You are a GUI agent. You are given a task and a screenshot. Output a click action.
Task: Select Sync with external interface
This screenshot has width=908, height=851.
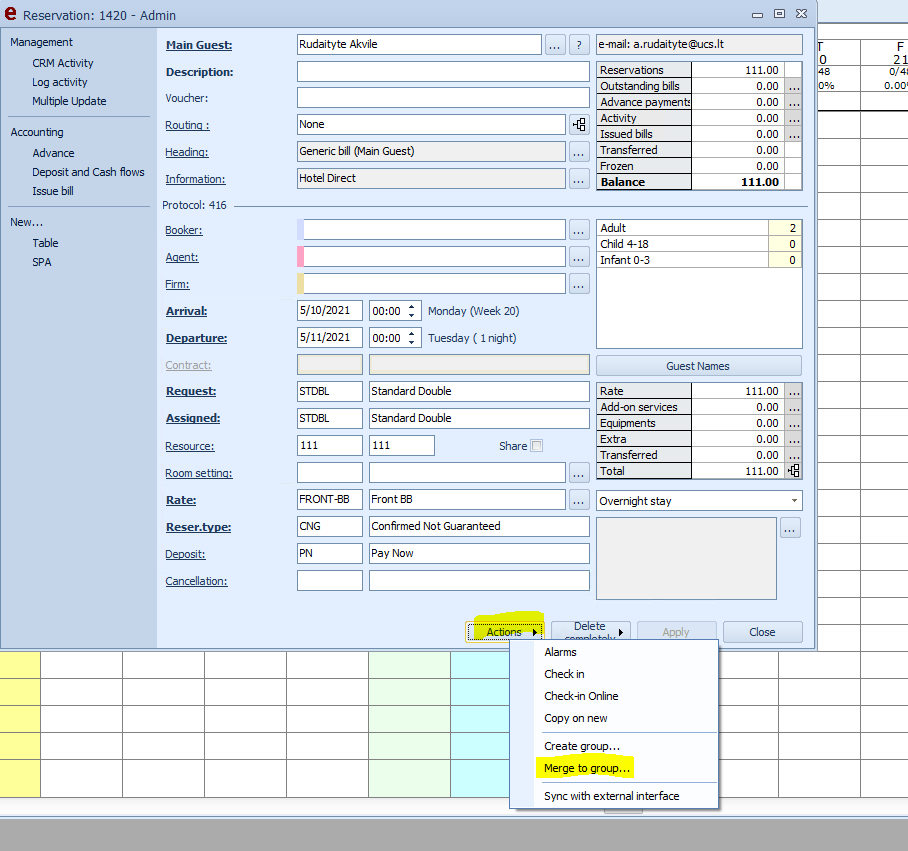(614, 796)
